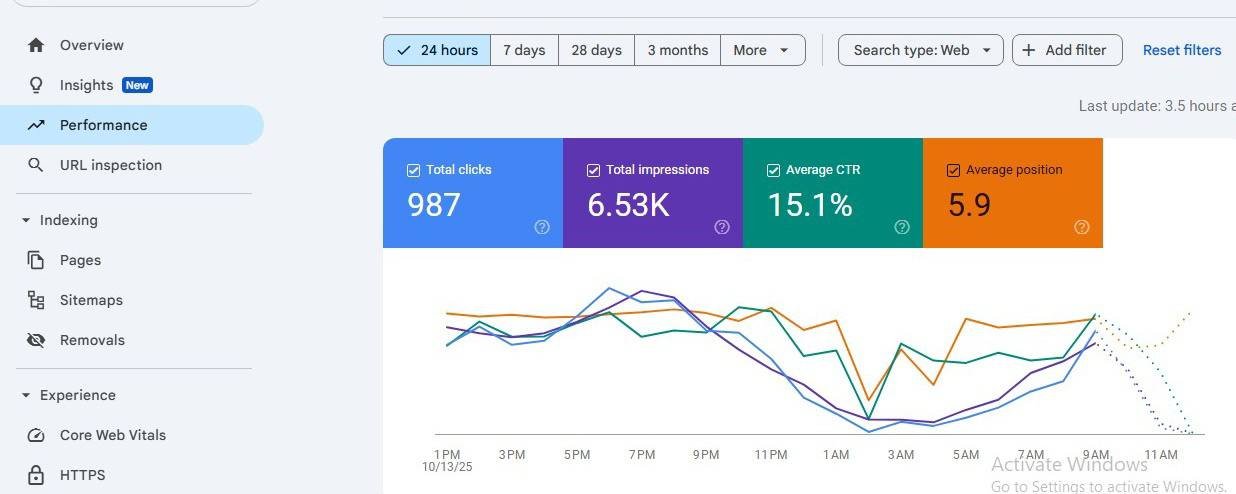The width and height of the screenshot is (1236, 494).
Task: Click help icon on Total clicks card
Action: pyautogui.click(x=542, y=227)
